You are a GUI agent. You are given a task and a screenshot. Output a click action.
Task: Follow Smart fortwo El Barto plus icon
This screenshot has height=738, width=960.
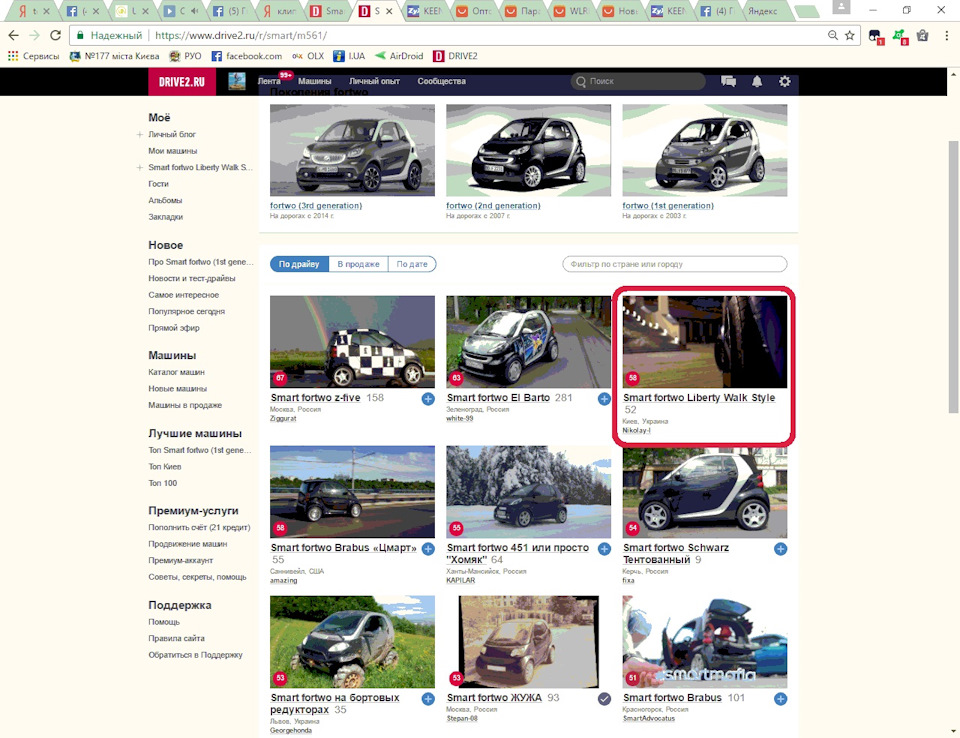click(x=604, y=399)
